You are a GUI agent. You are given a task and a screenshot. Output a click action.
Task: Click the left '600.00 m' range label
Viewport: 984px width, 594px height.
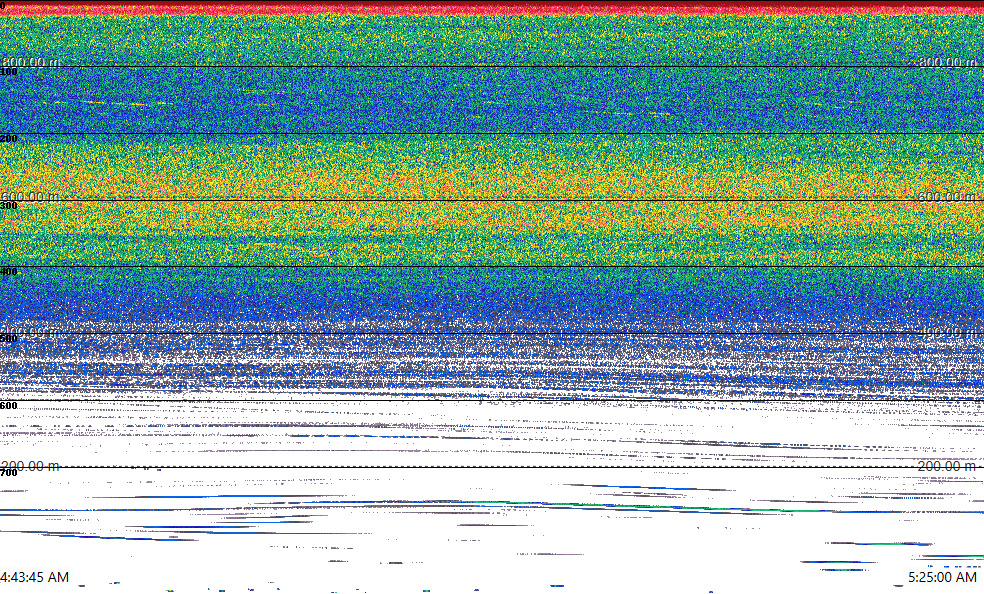(x=31, y=196)
